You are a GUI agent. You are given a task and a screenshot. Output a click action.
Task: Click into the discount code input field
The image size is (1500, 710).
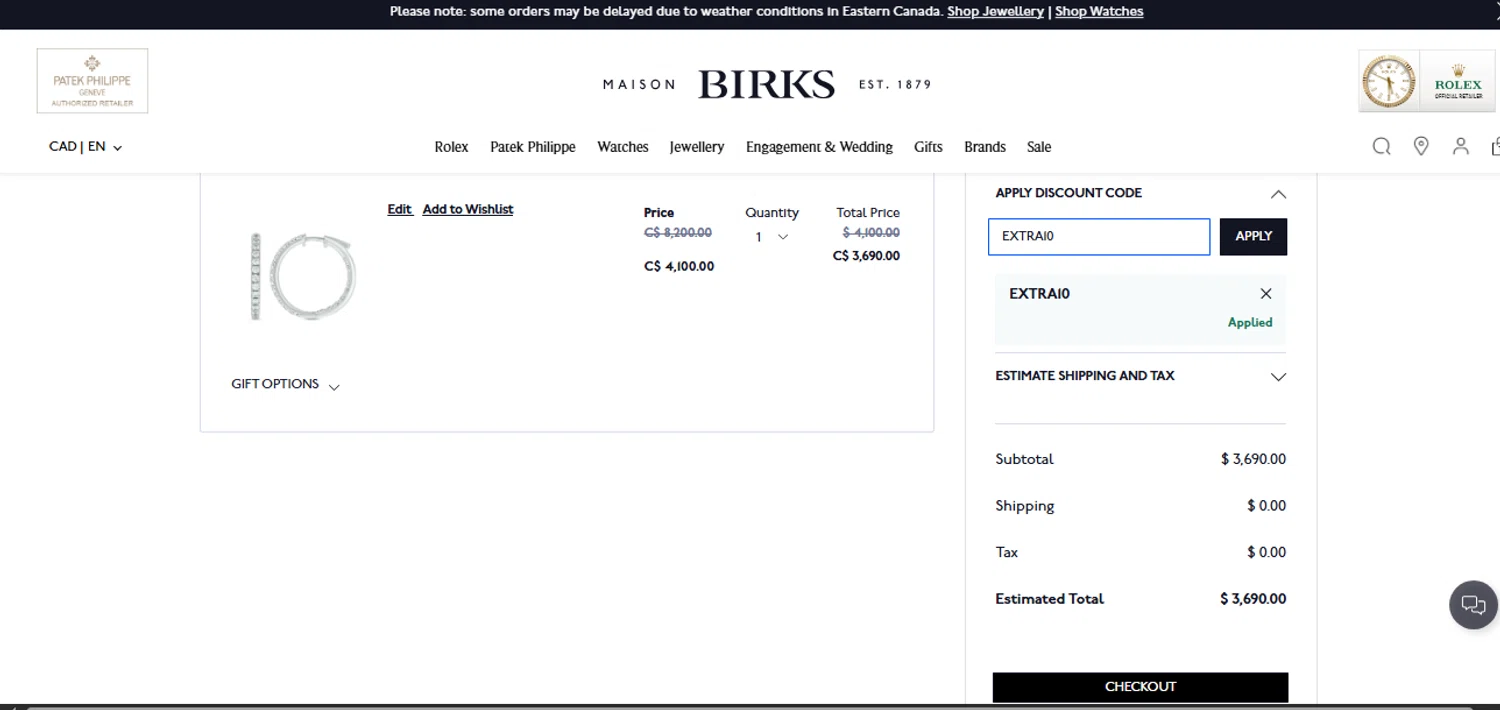tap(1099, 237)
